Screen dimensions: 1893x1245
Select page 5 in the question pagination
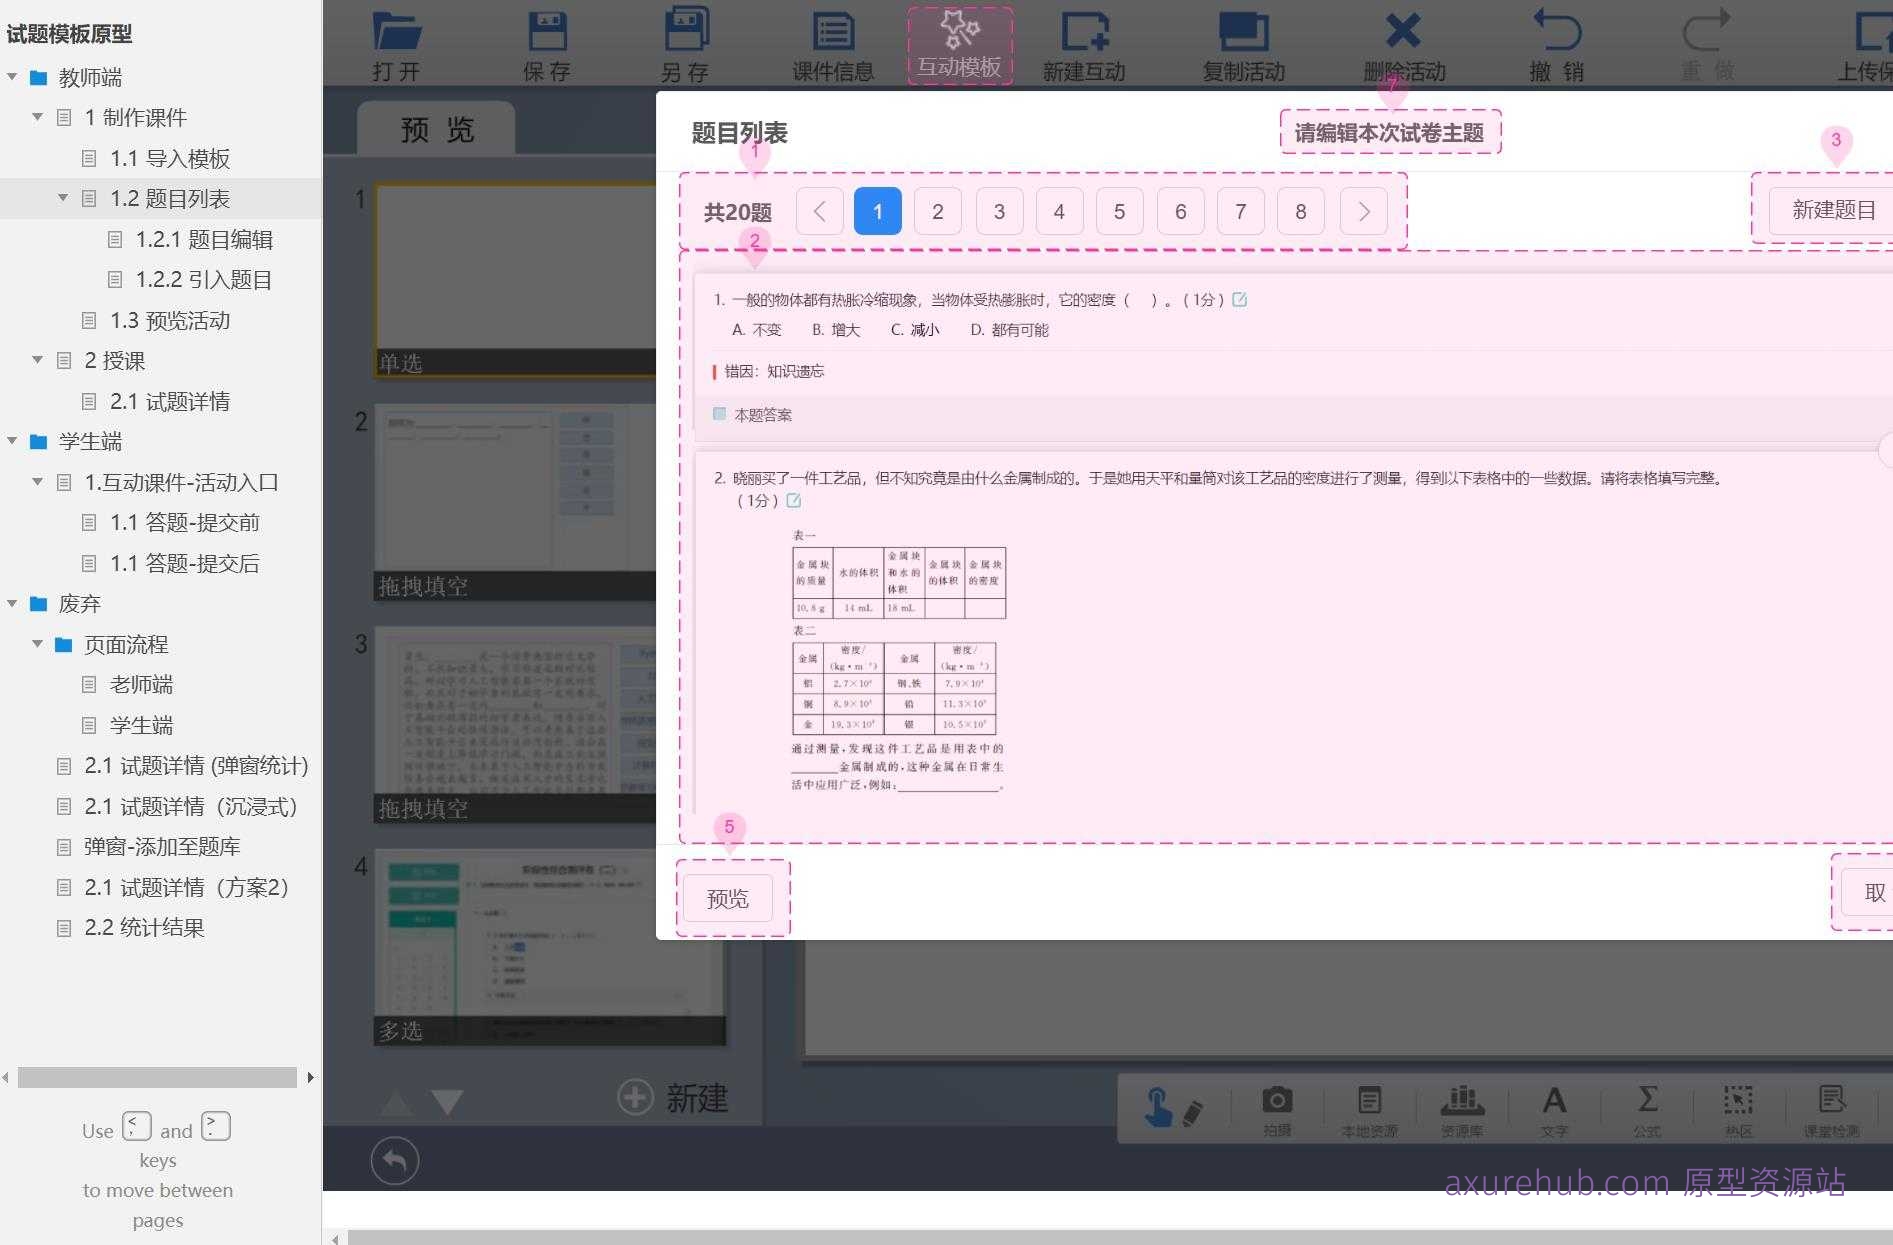pos(1119,211)
